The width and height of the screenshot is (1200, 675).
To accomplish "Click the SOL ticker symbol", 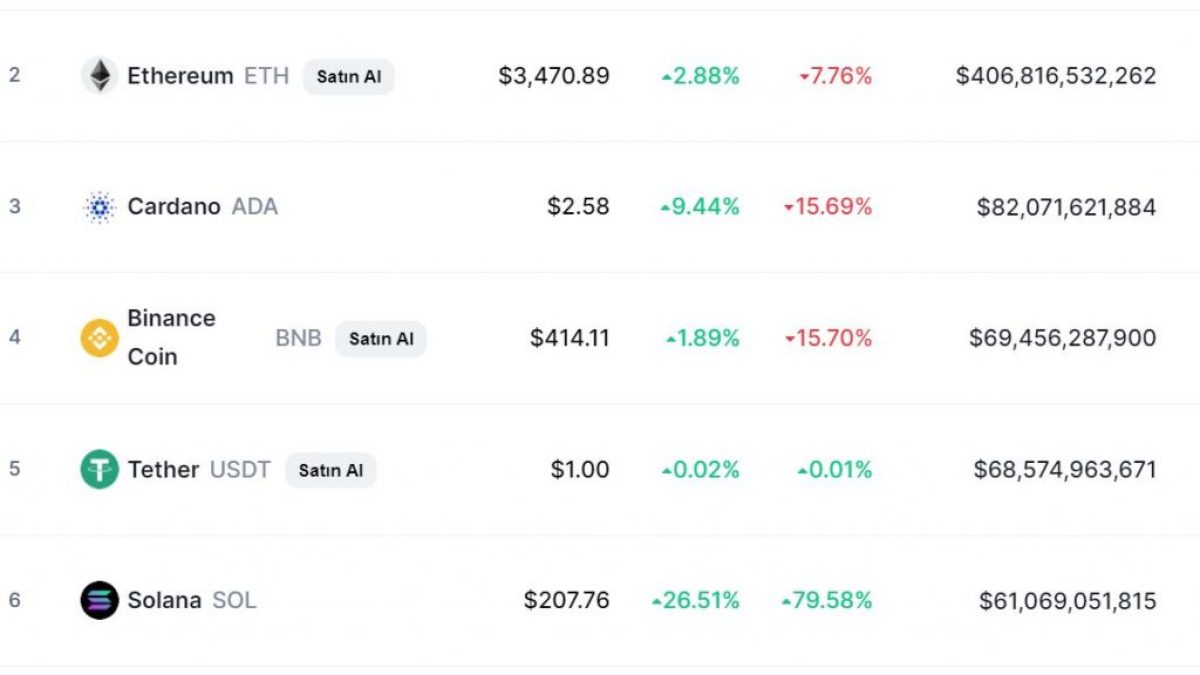I will tap(234, 600).
